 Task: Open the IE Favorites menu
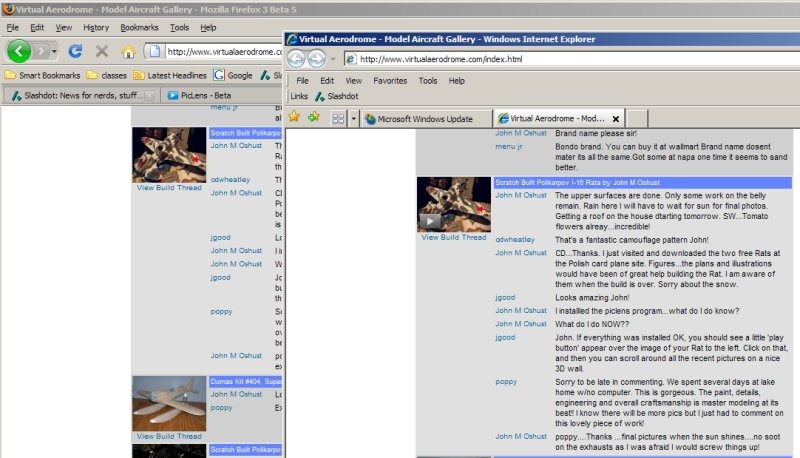(x=390, y=81)
